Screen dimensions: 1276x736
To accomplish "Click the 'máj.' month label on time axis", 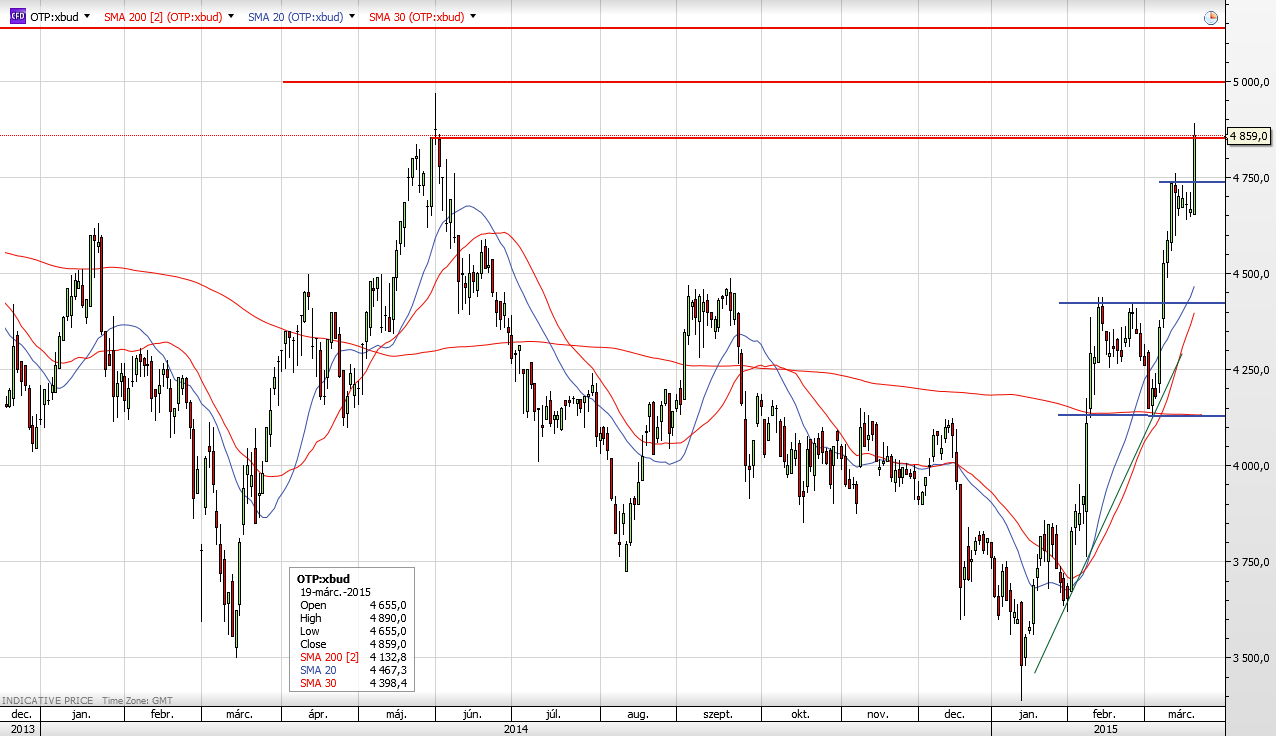I will point(397,715).
